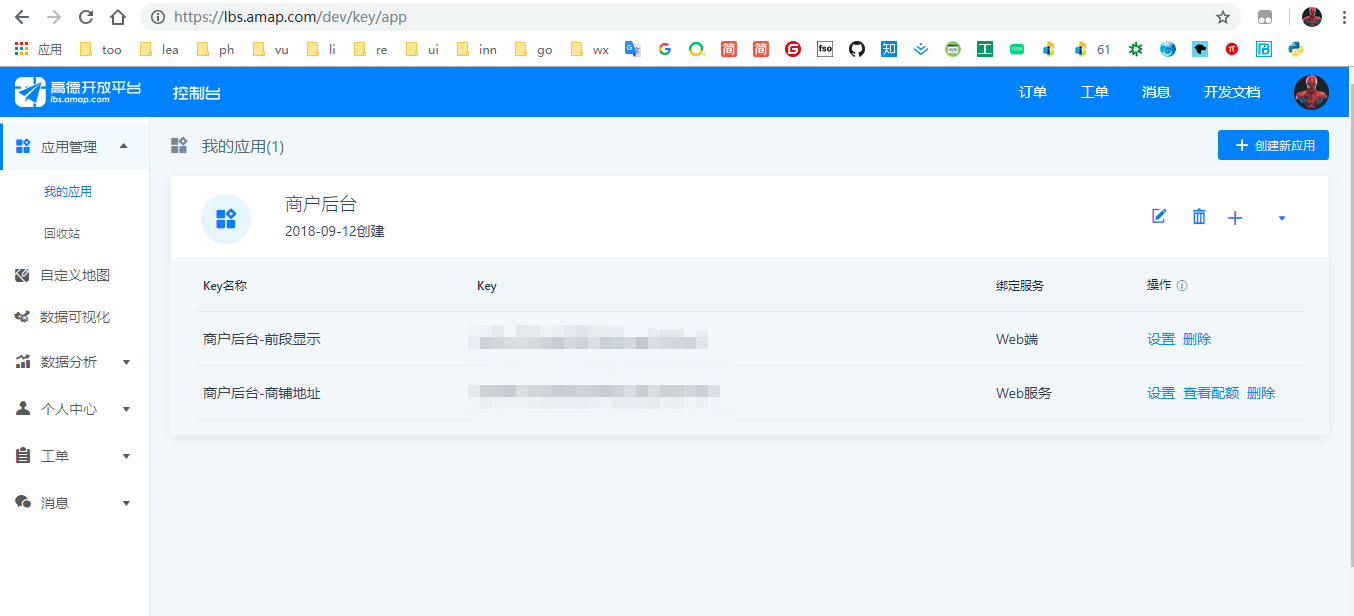1354x616 pixels.
Task: Click the address bar URL field
Action: click(x=690, y=17)
